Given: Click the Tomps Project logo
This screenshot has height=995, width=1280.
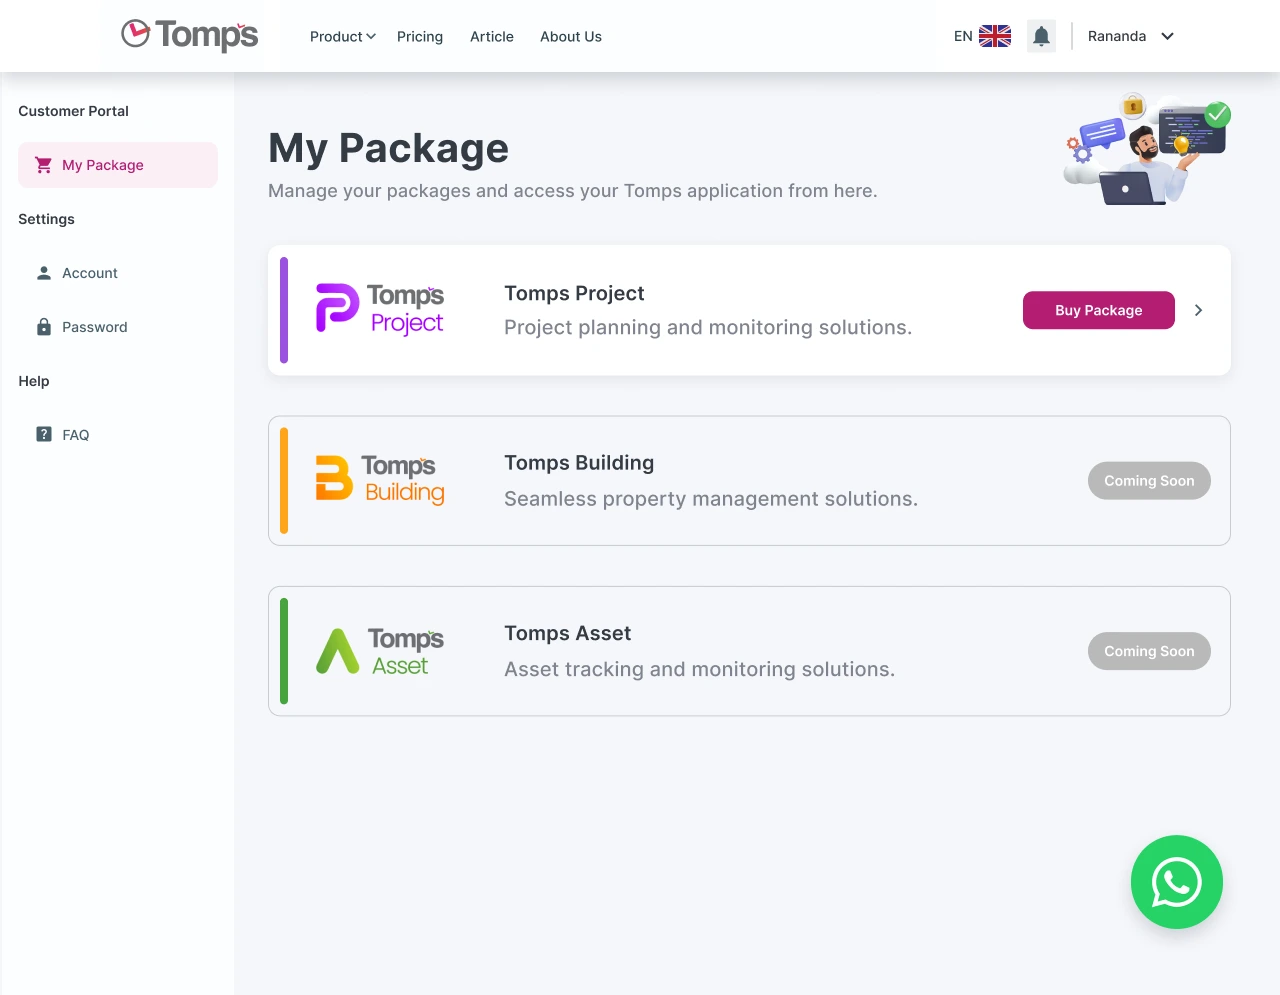Looking at the screenshot, I should click(x=380, y=309).
